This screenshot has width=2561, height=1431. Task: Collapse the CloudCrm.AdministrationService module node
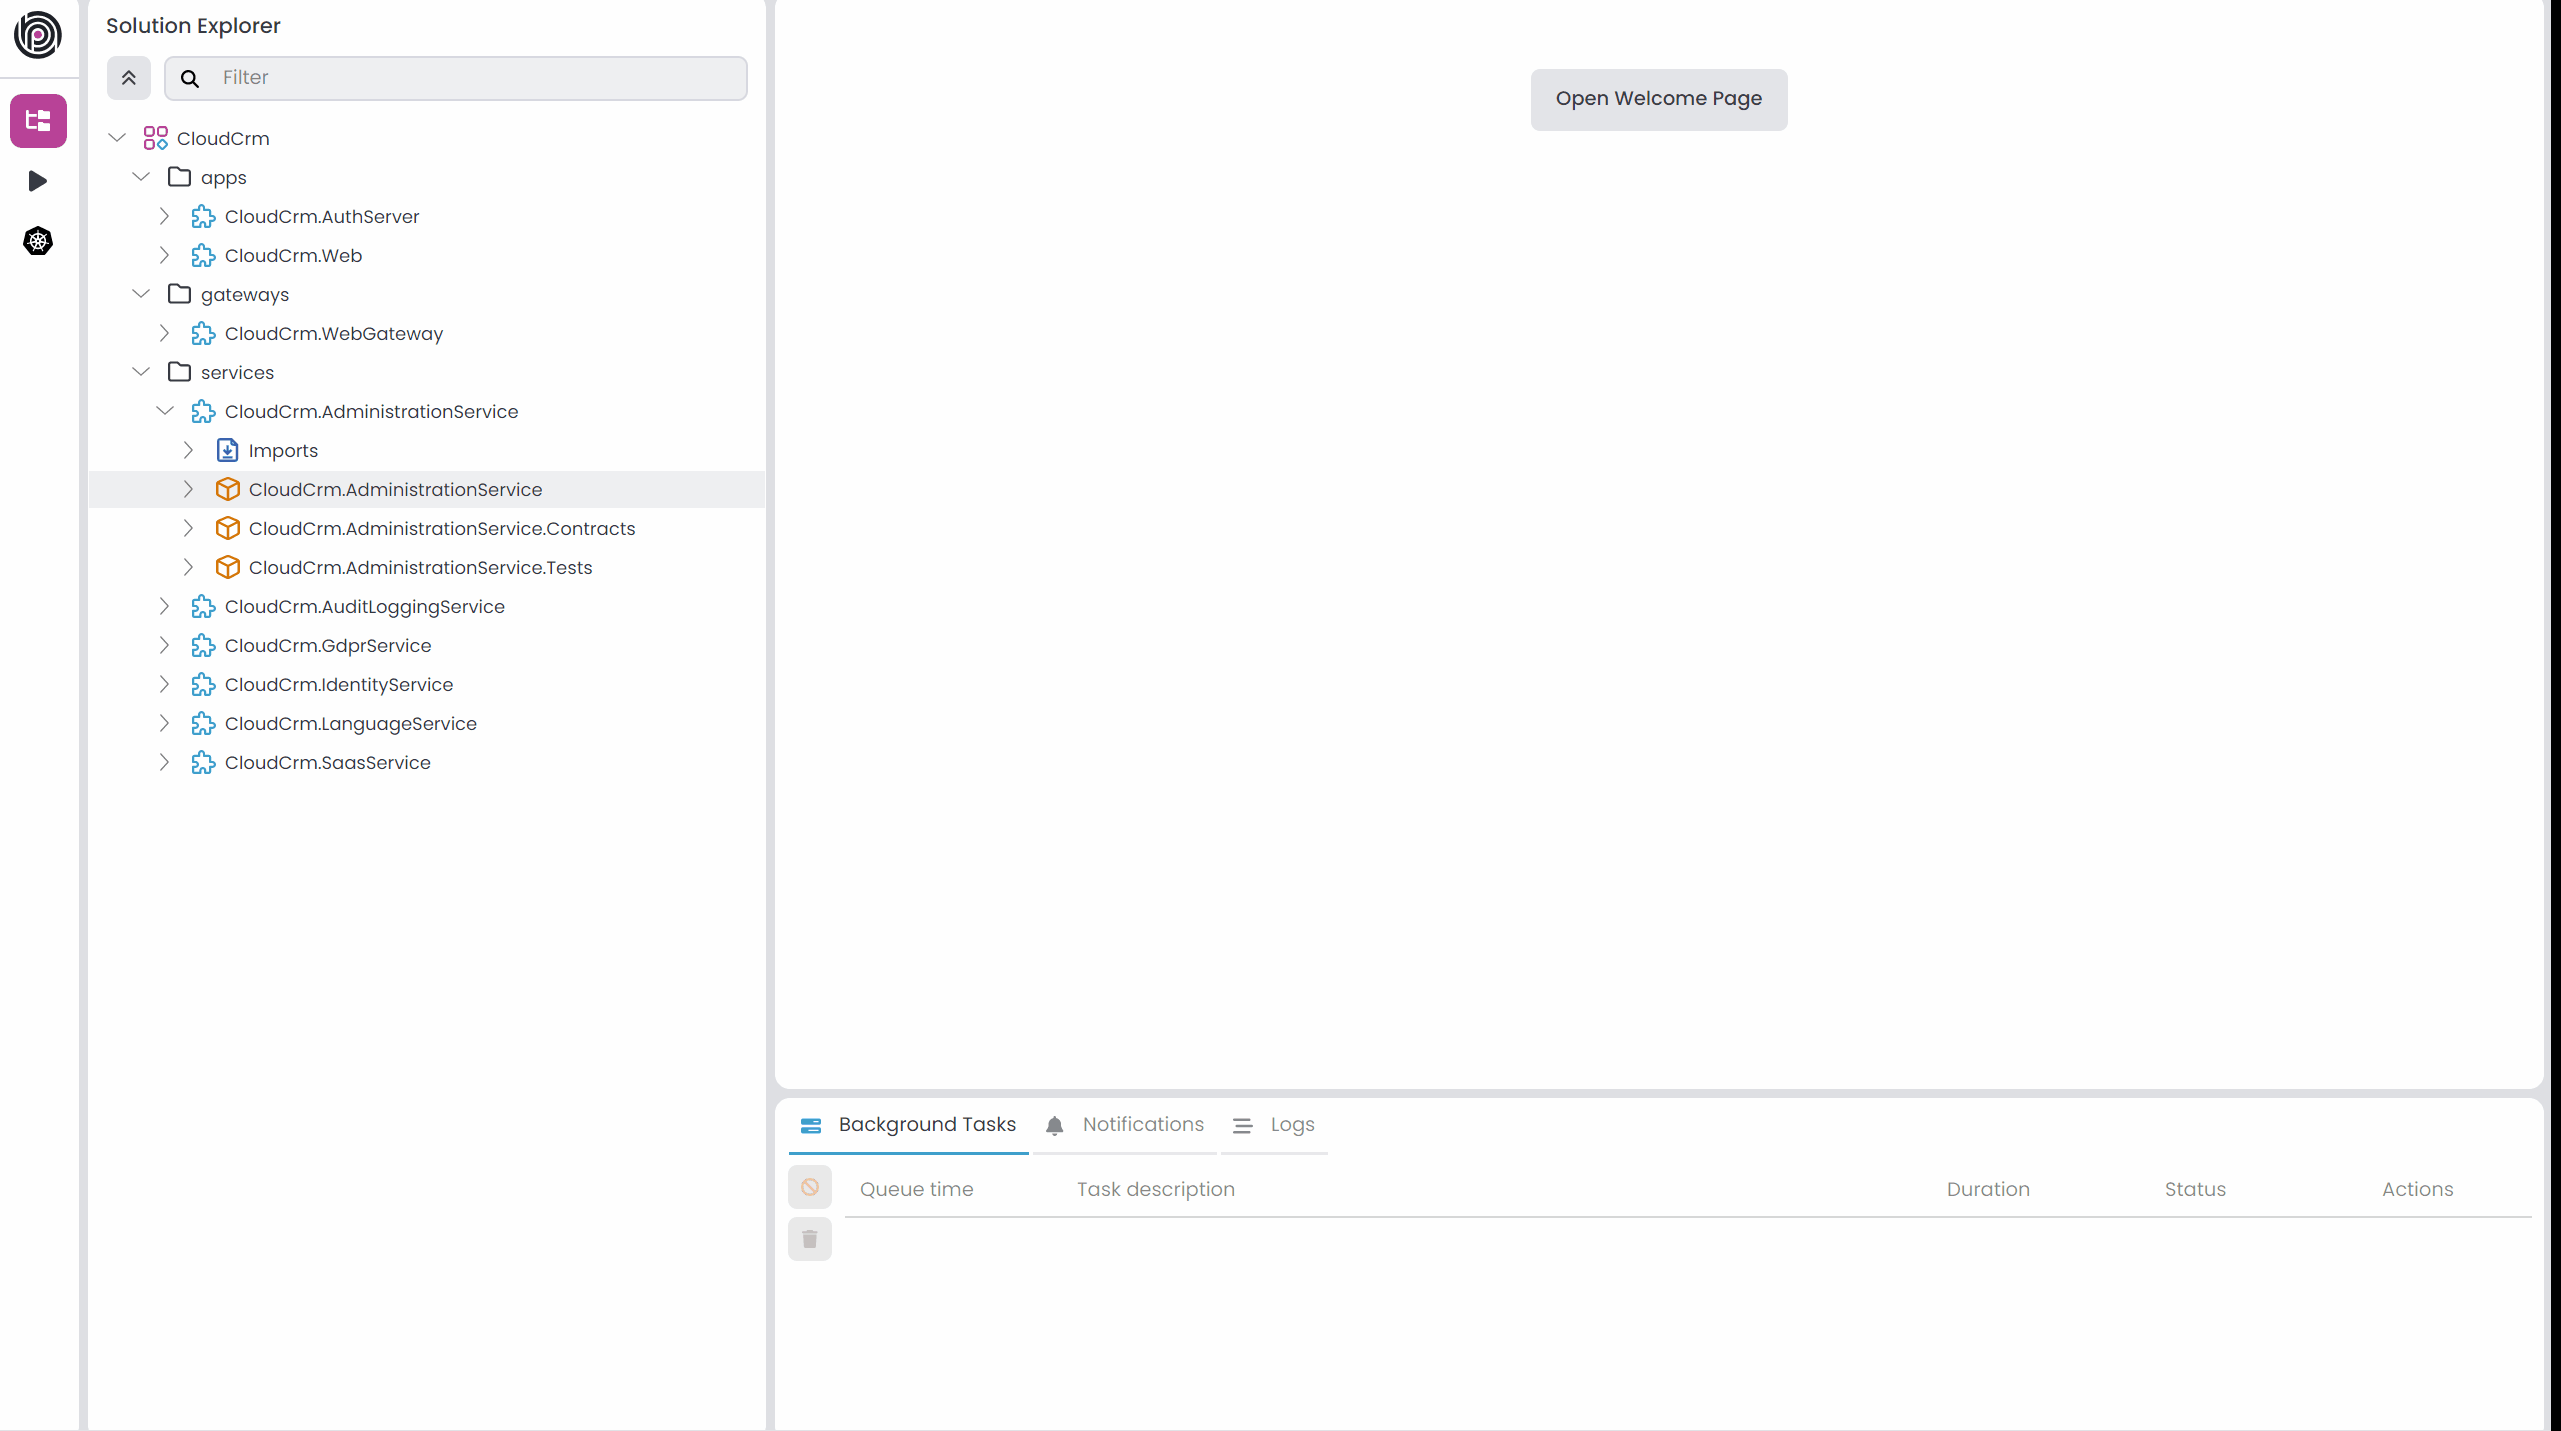[165, 411]
